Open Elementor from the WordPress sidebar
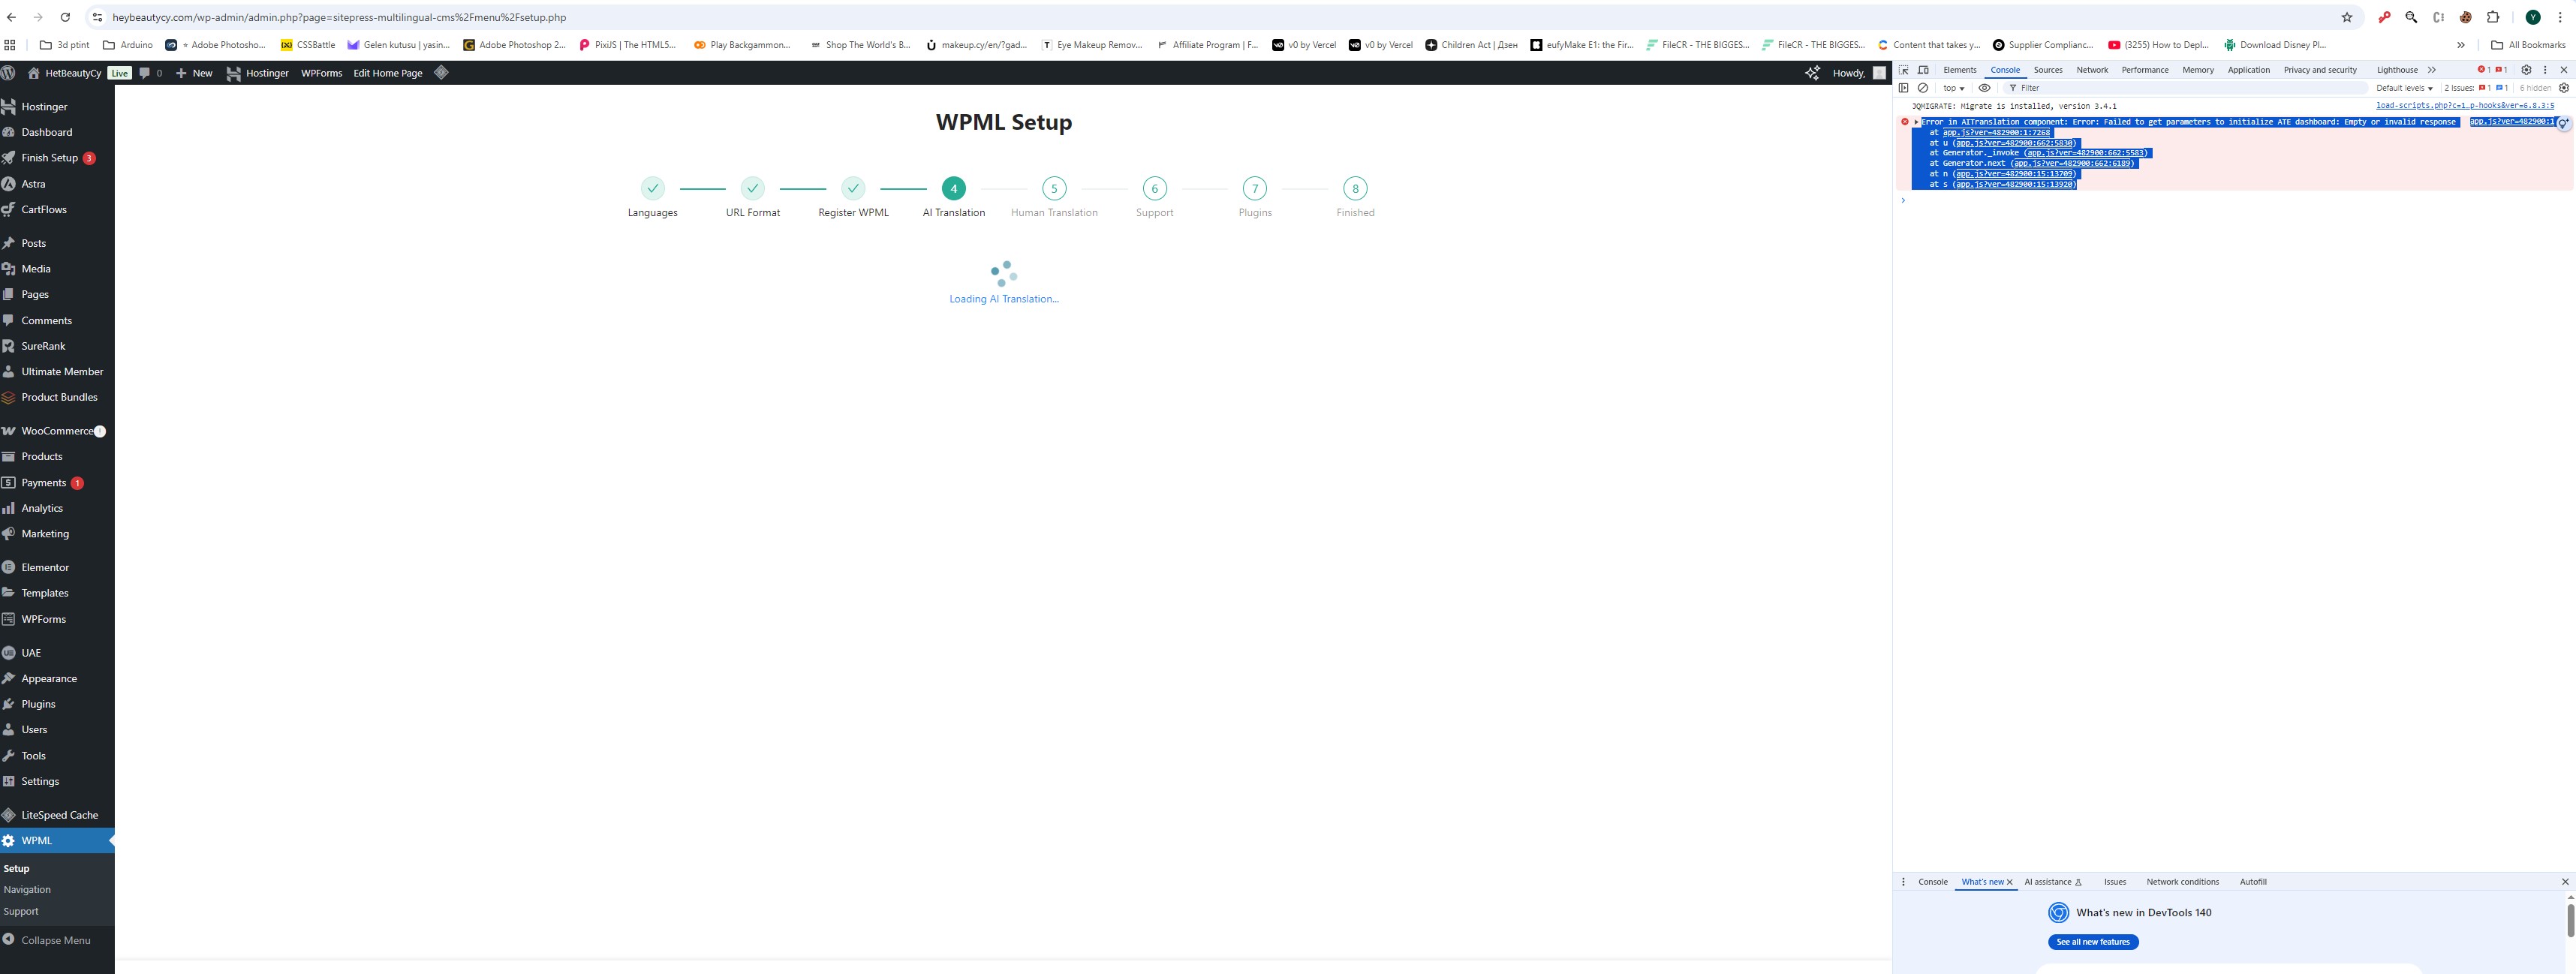The width and height of the screenshot is (2576, 974). tap(45, 567)
